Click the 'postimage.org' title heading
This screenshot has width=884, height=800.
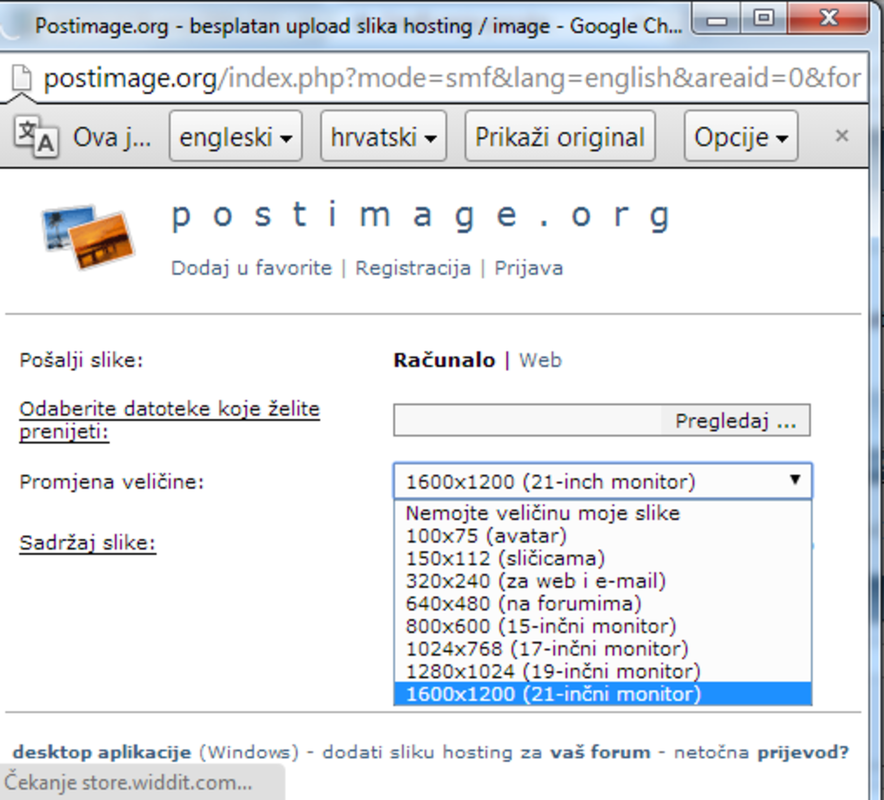421,215
